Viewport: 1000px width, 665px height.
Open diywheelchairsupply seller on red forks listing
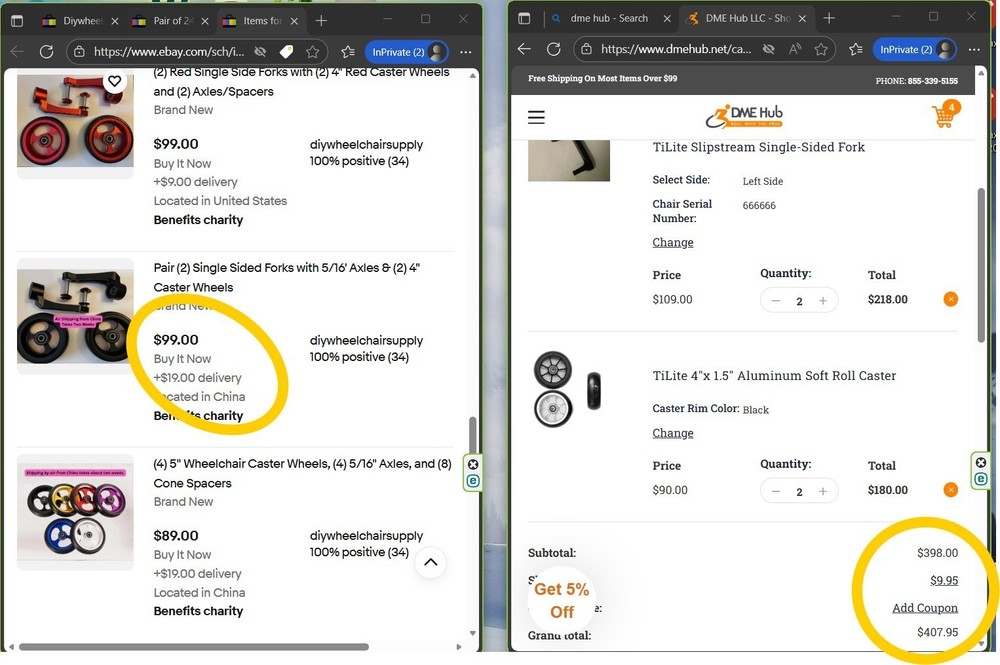pyautogui.click(x=366, y=145)
